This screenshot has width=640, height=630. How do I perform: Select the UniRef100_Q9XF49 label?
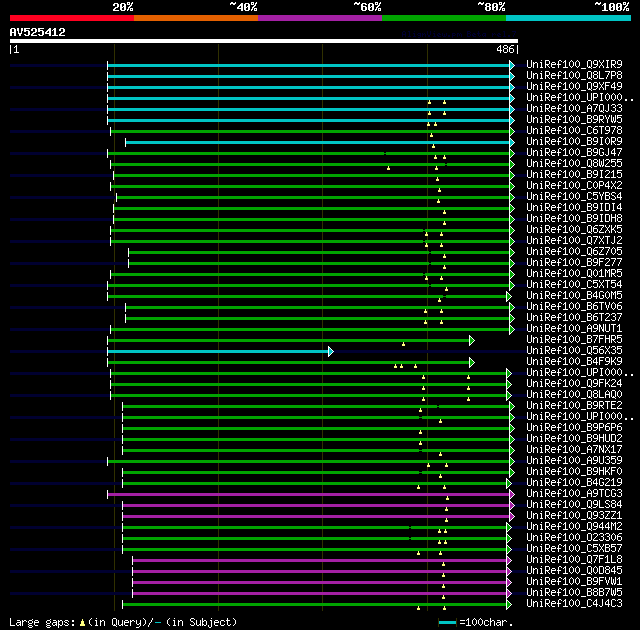[574, 87]
